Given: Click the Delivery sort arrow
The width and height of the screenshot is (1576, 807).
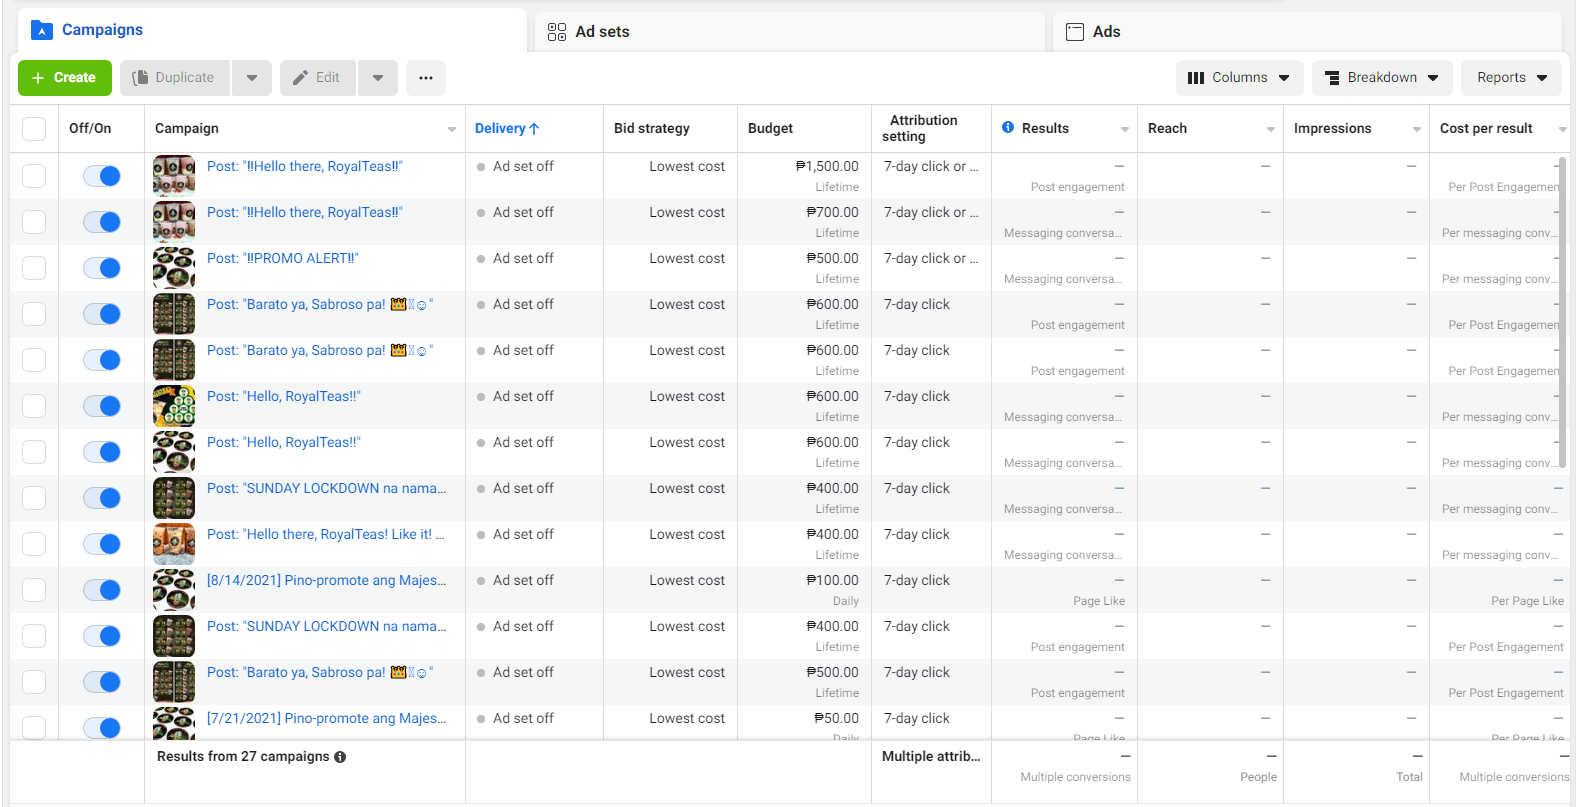Looking at the screenshot, I should [534, 129].
